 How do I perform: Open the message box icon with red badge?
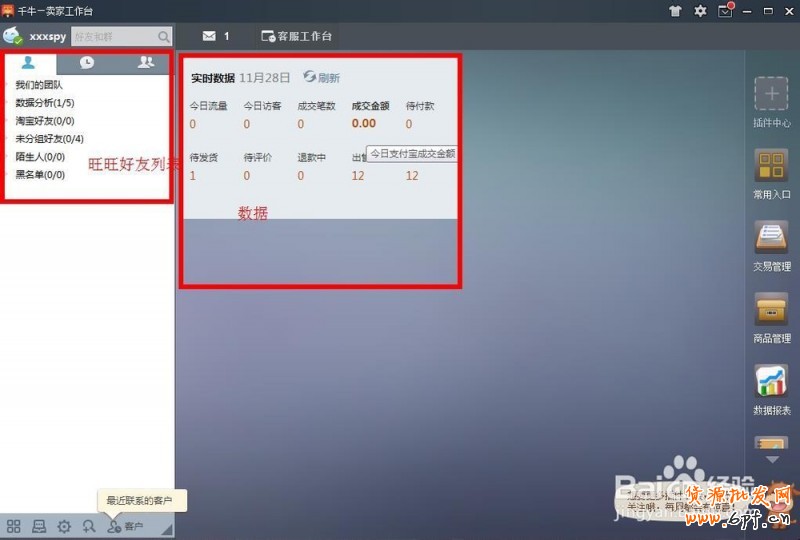pyautogui.click(x=725, y=10)
